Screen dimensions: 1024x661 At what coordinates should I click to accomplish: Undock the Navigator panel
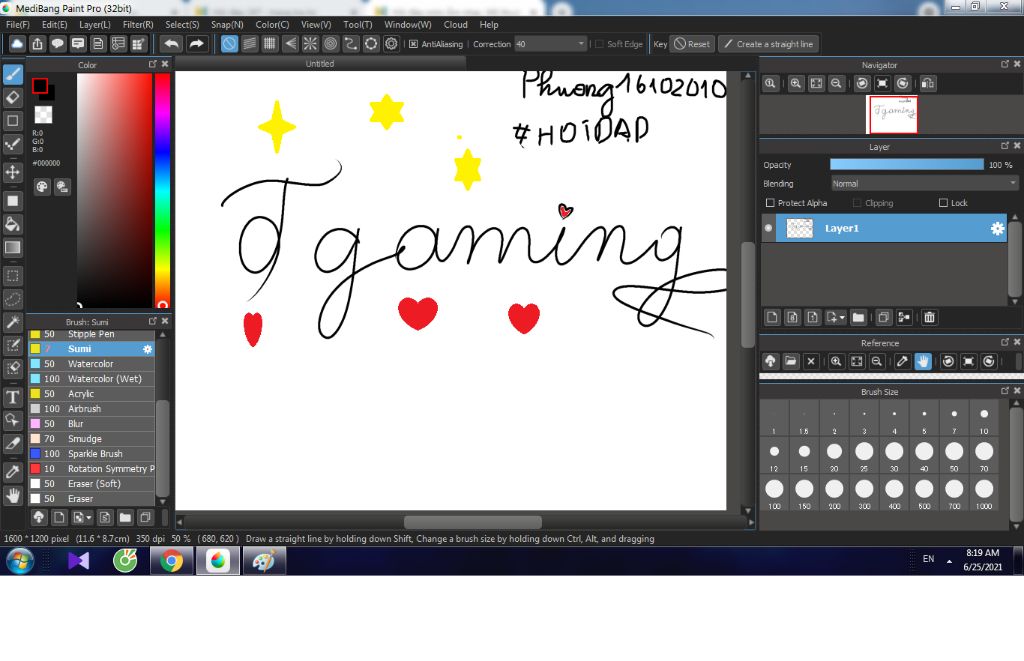[x=1005, y=64]
